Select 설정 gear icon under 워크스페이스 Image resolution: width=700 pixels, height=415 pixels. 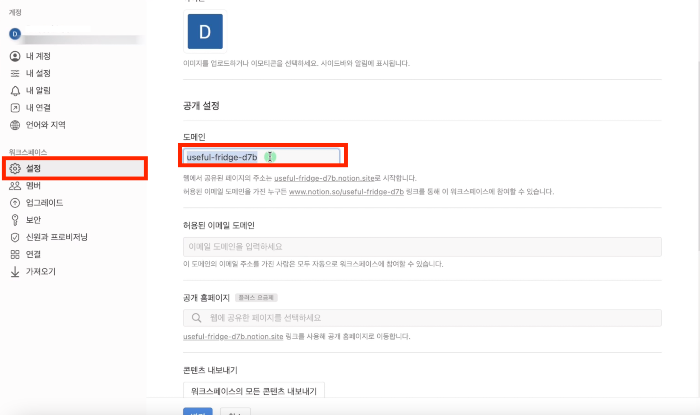(15, 168)
